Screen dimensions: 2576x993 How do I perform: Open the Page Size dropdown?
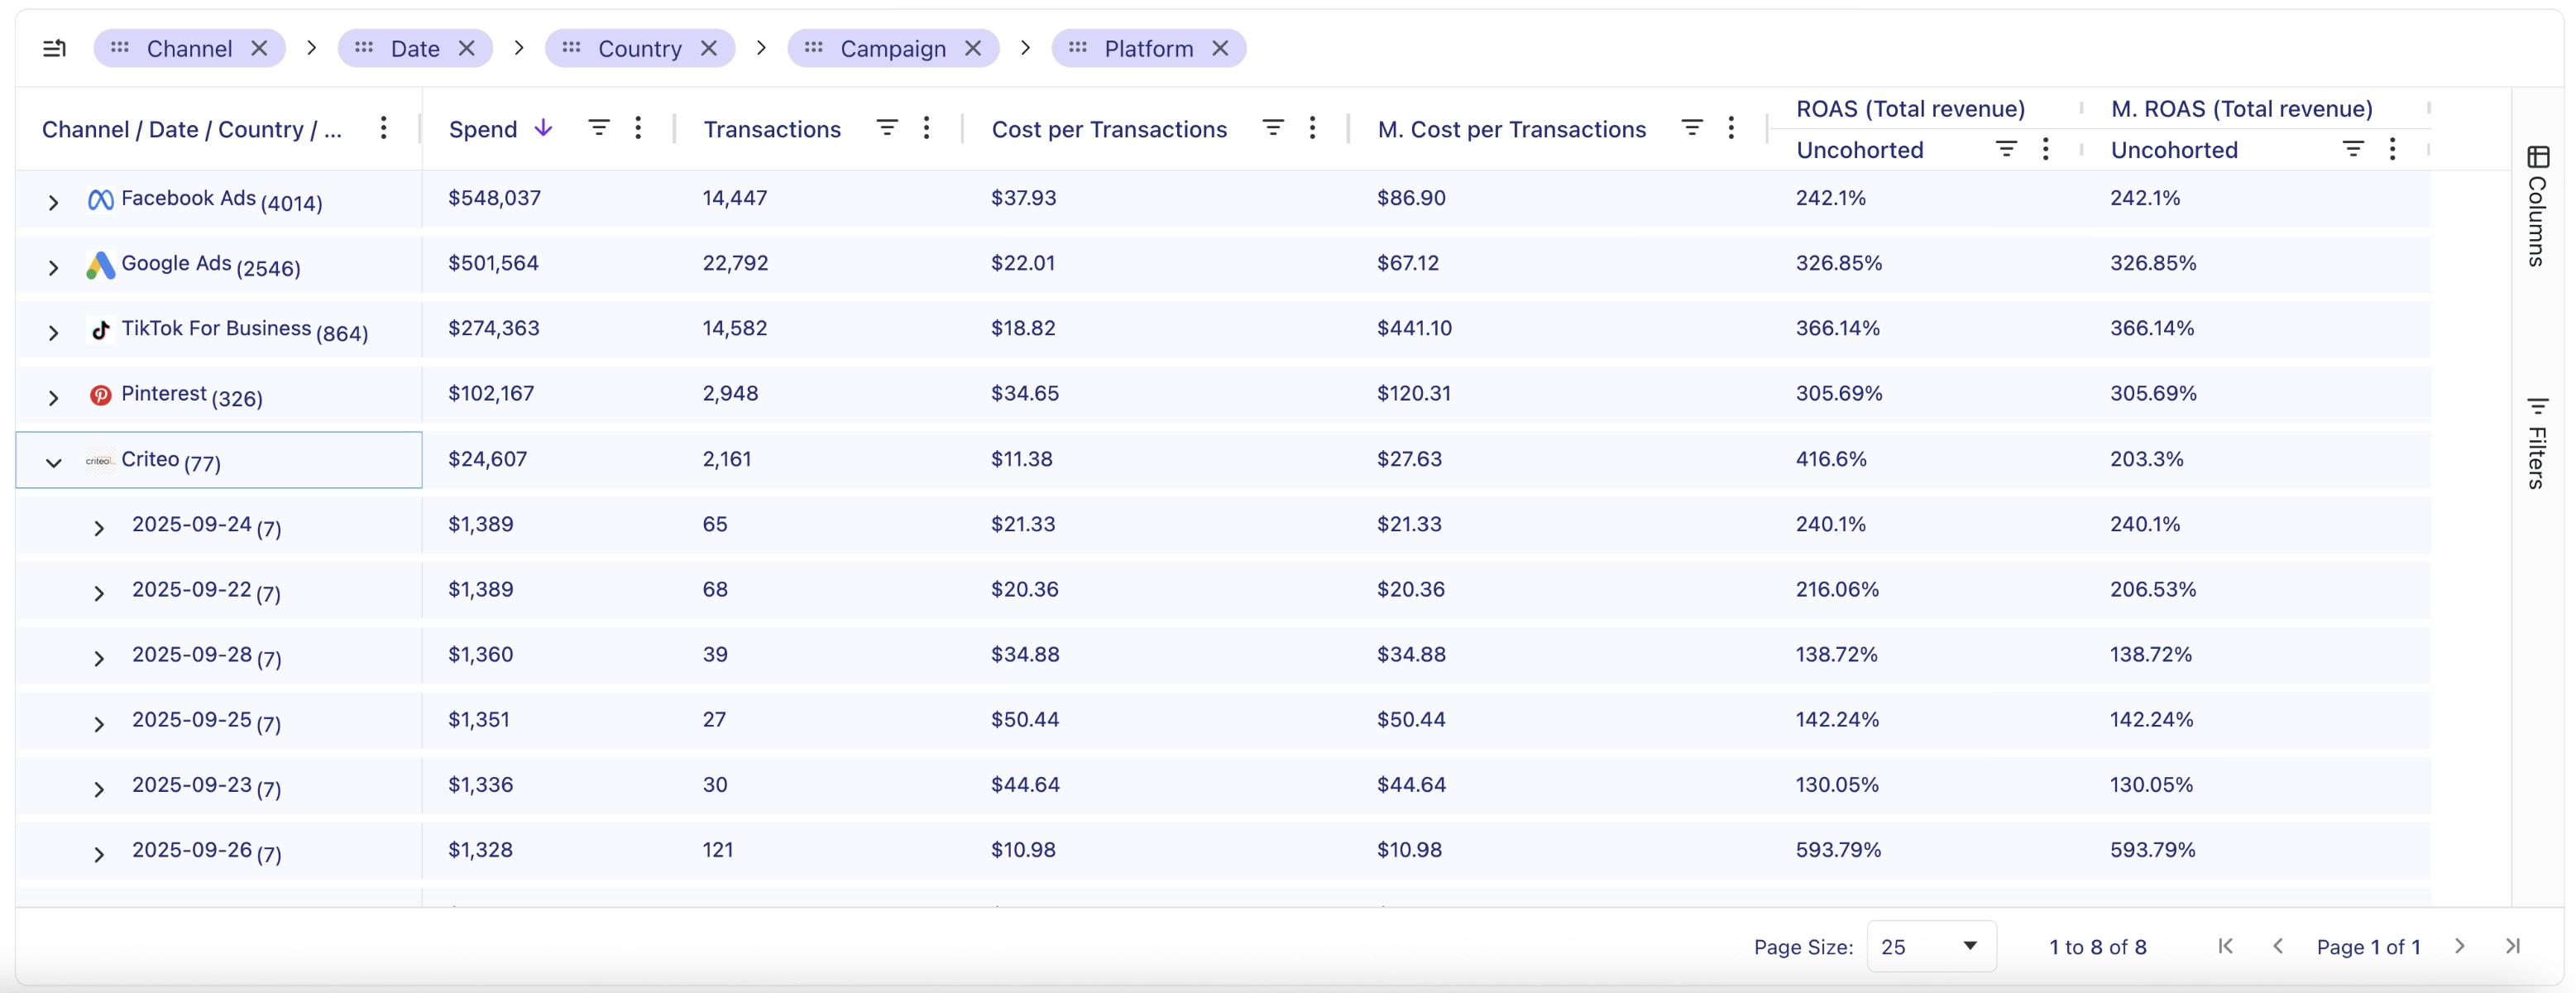[x=1930, y=946]
